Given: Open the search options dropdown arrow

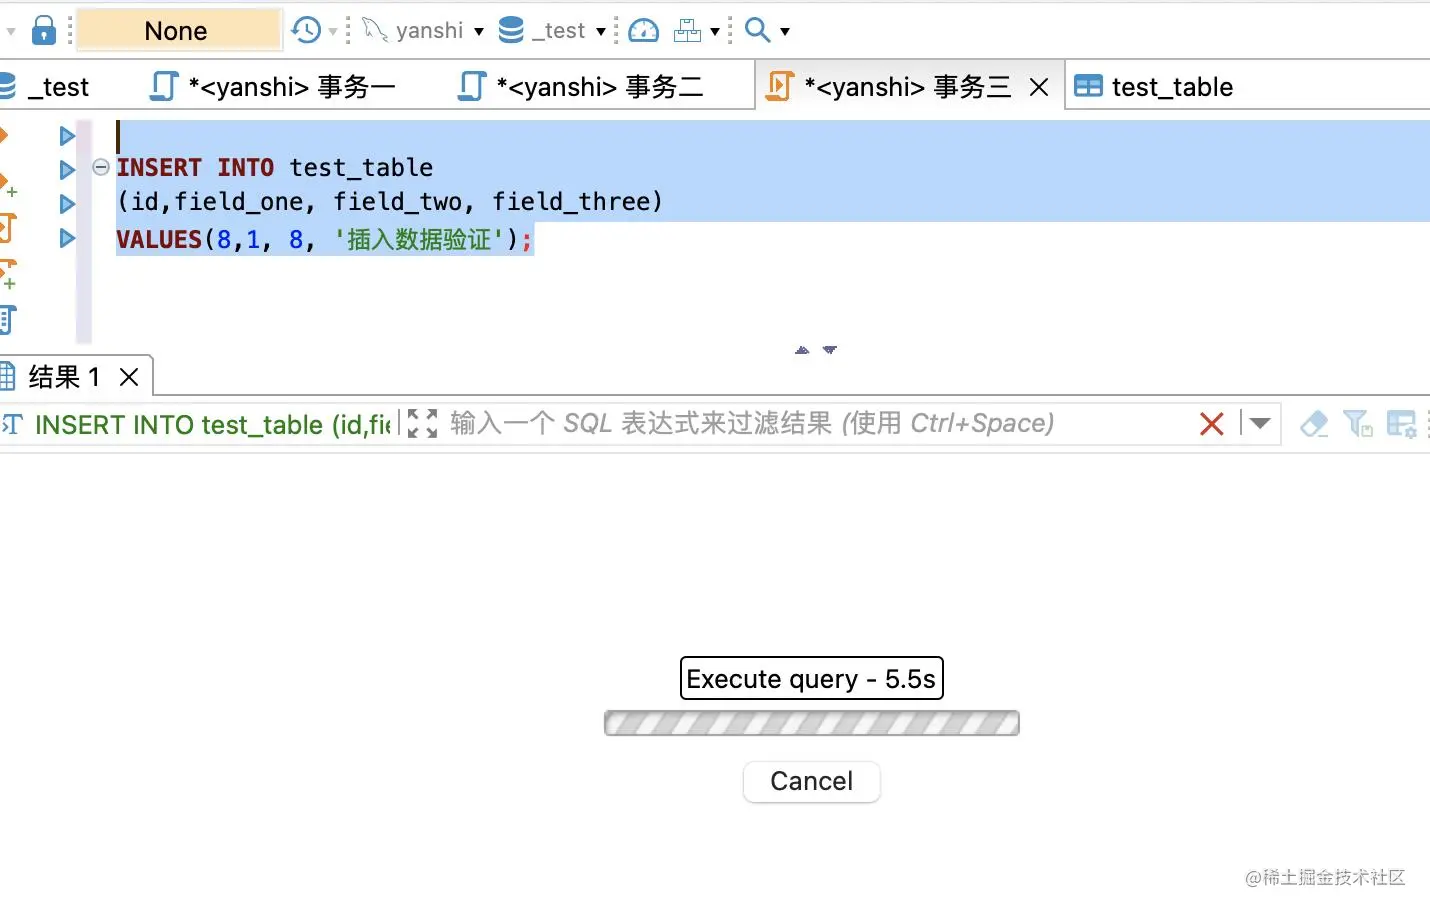Looking at the screenshot, I should click(785, 31).
